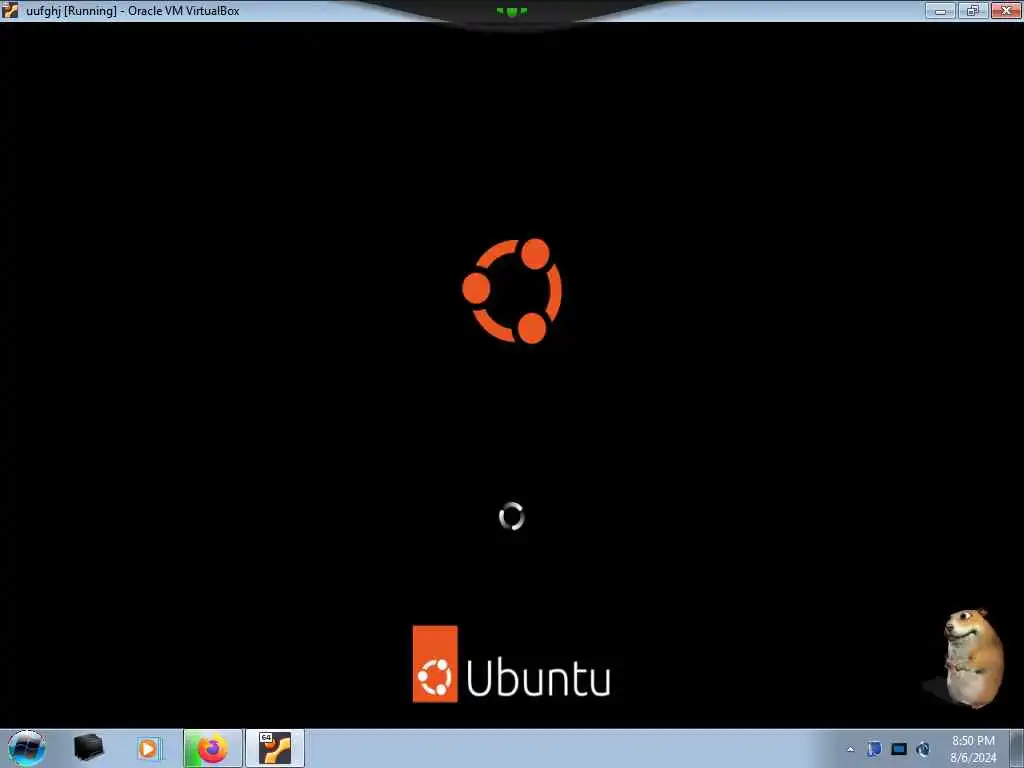Image resolution: width=1024 pixels, height=768 pixels.
Task: Restore down the VirtualBox window
Action: (972, 10)
